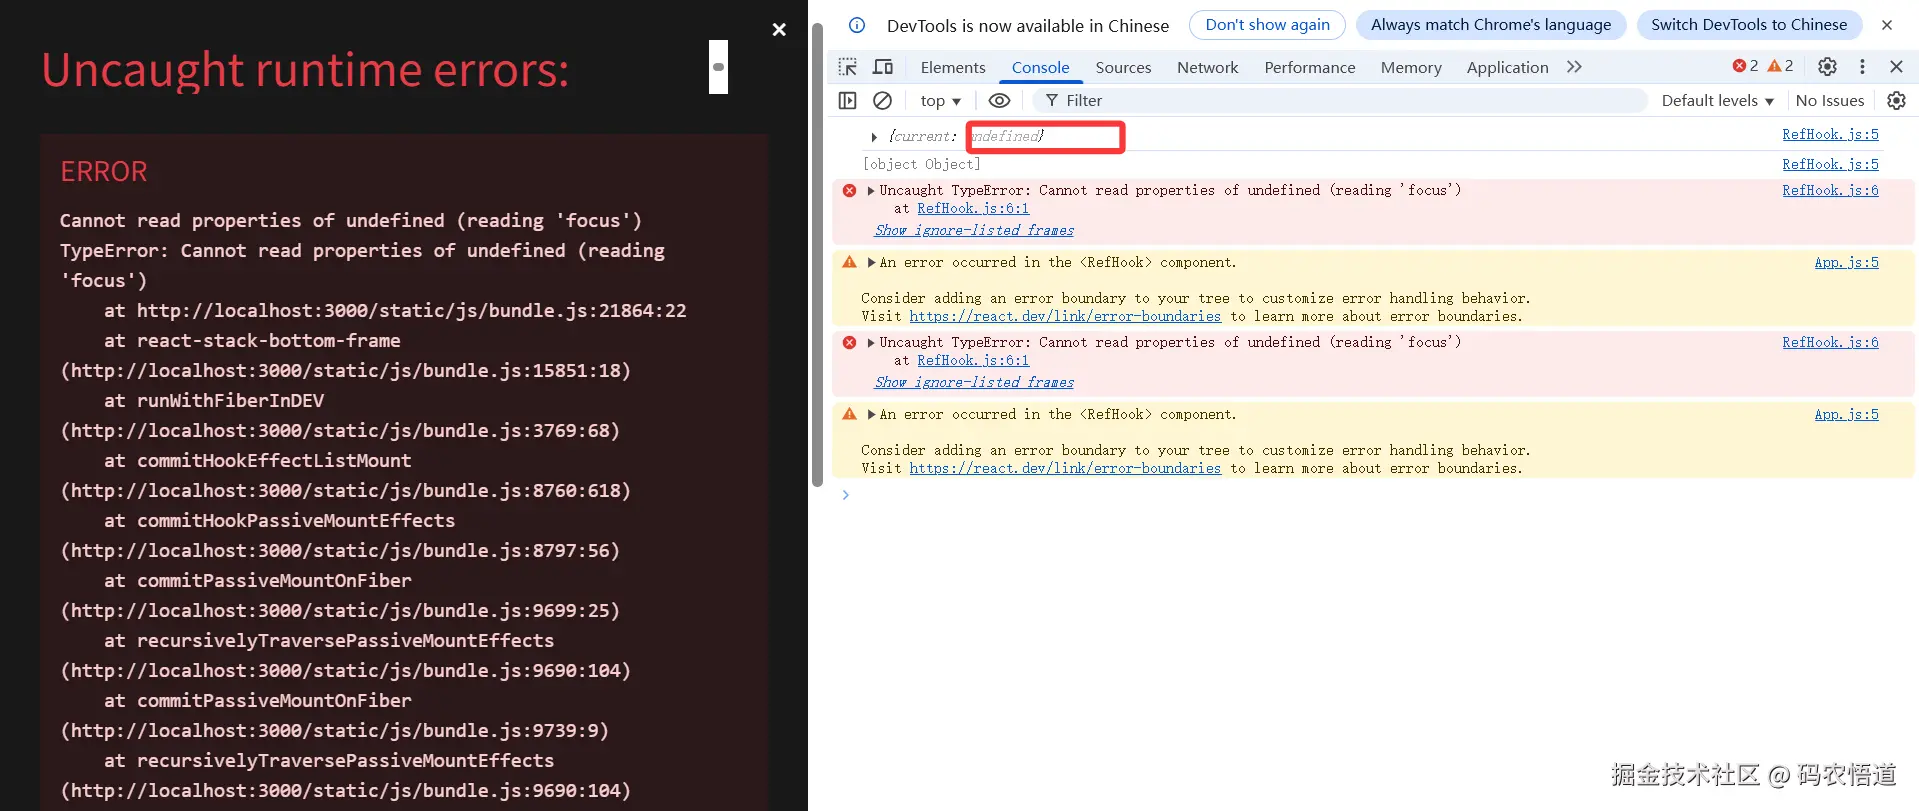Click the first Show ignore-listed frames
This screenshot has width=1919, height=811.
click(x=974, y=230)
